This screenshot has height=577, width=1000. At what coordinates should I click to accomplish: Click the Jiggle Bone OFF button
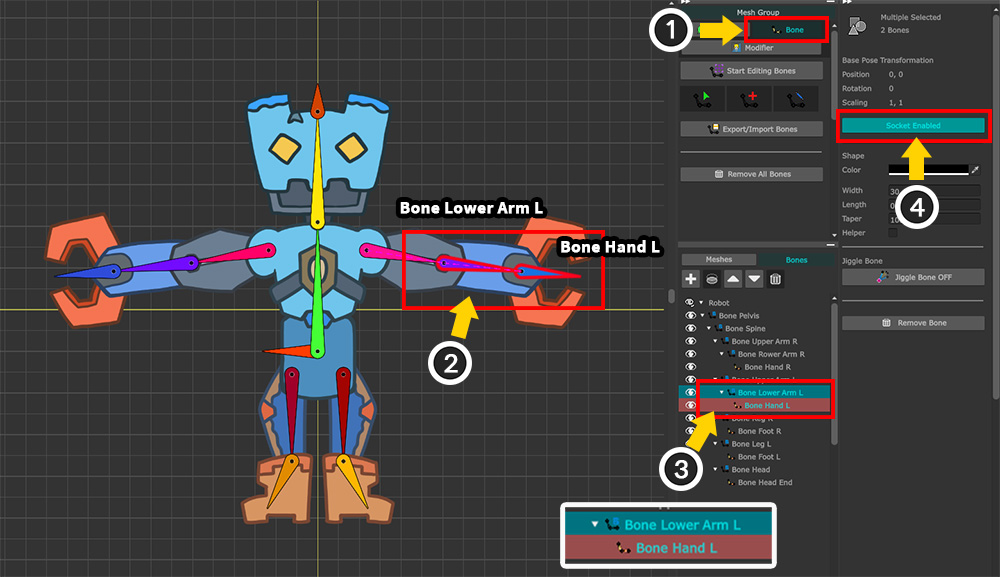[913, 277]
